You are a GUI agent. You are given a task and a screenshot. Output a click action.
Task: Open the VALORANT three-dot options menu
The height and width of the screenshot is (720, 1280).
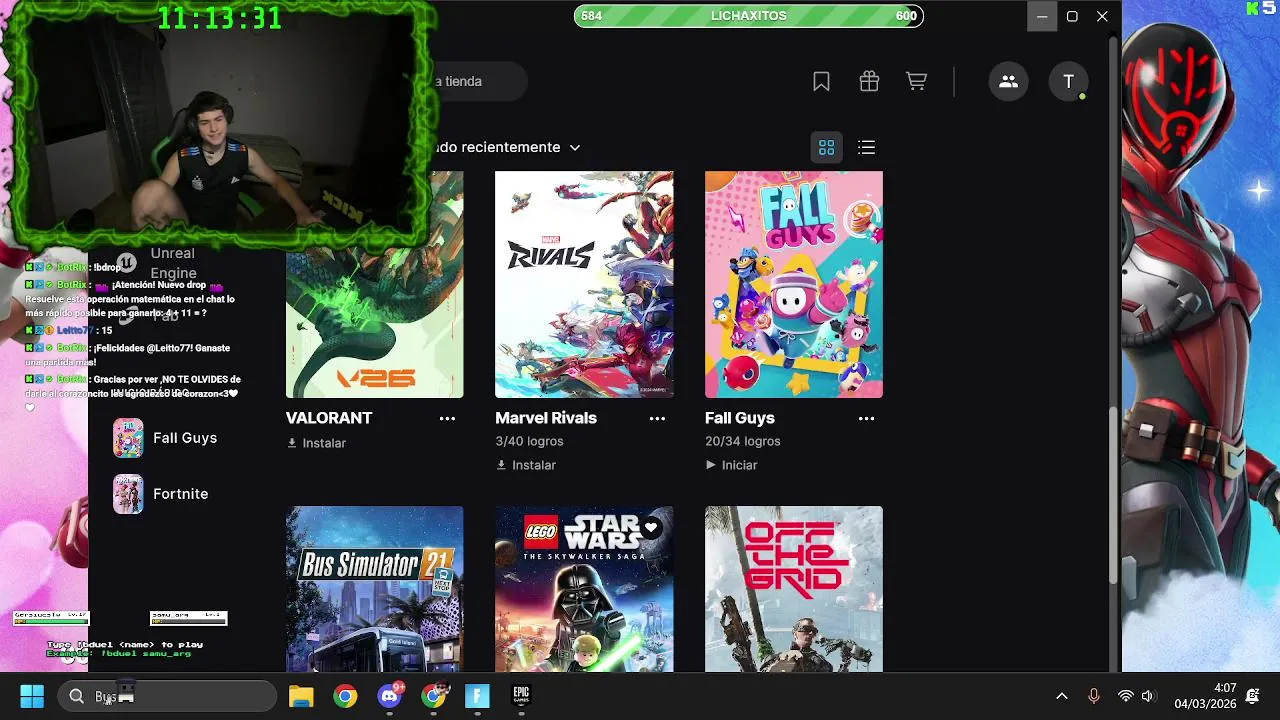click(447, 419)
